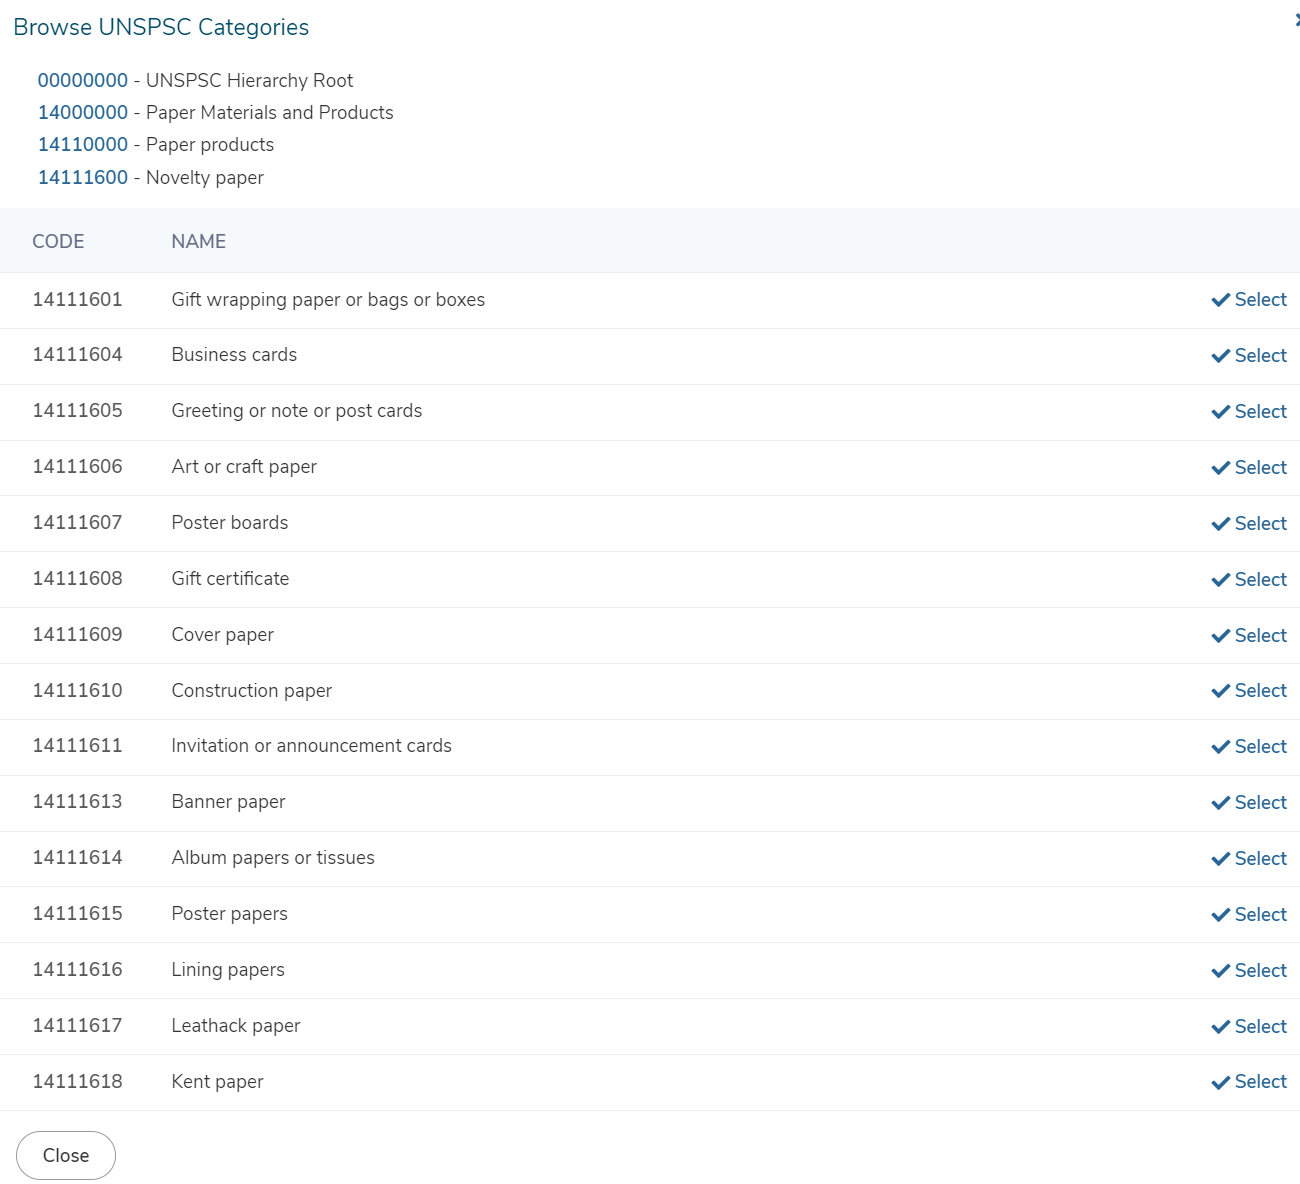Select the Gift certificate category

tap(1249, 580)
